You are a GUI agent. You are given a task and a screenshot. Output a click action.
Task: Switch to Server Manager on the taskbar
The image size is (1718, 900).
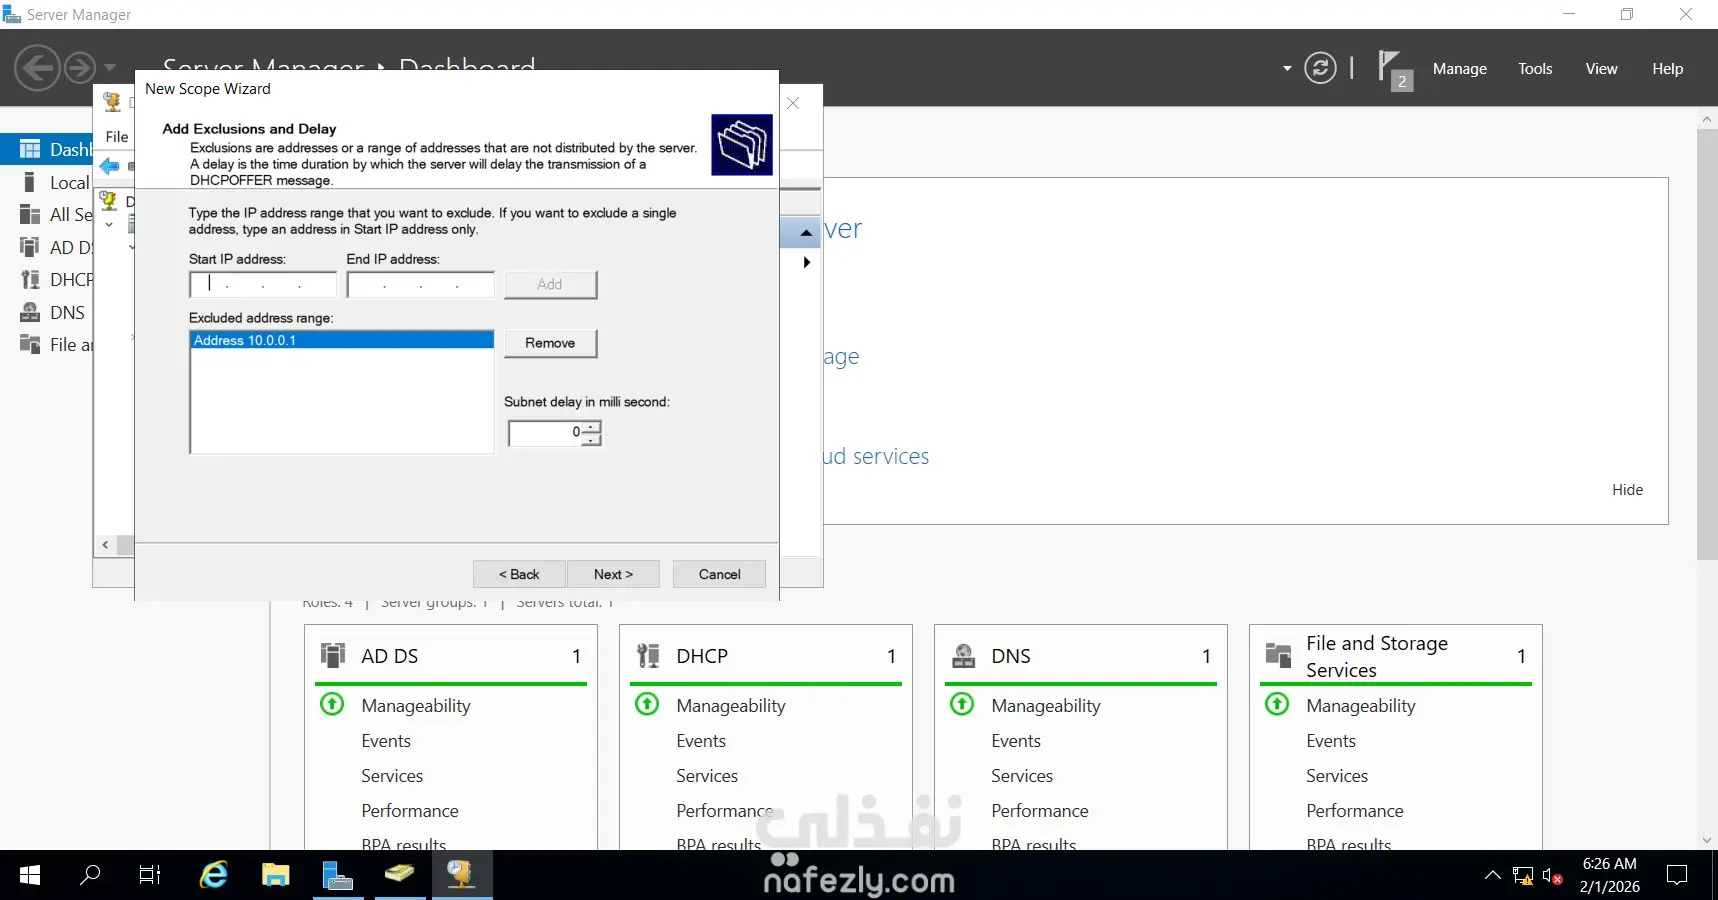click(337, 875)
